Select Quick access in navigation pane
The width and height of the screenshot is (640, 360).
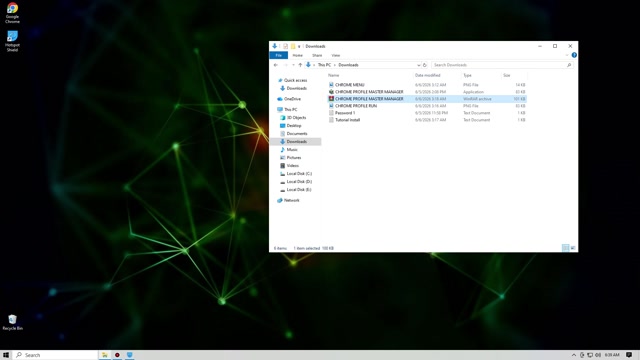point(295,80)
